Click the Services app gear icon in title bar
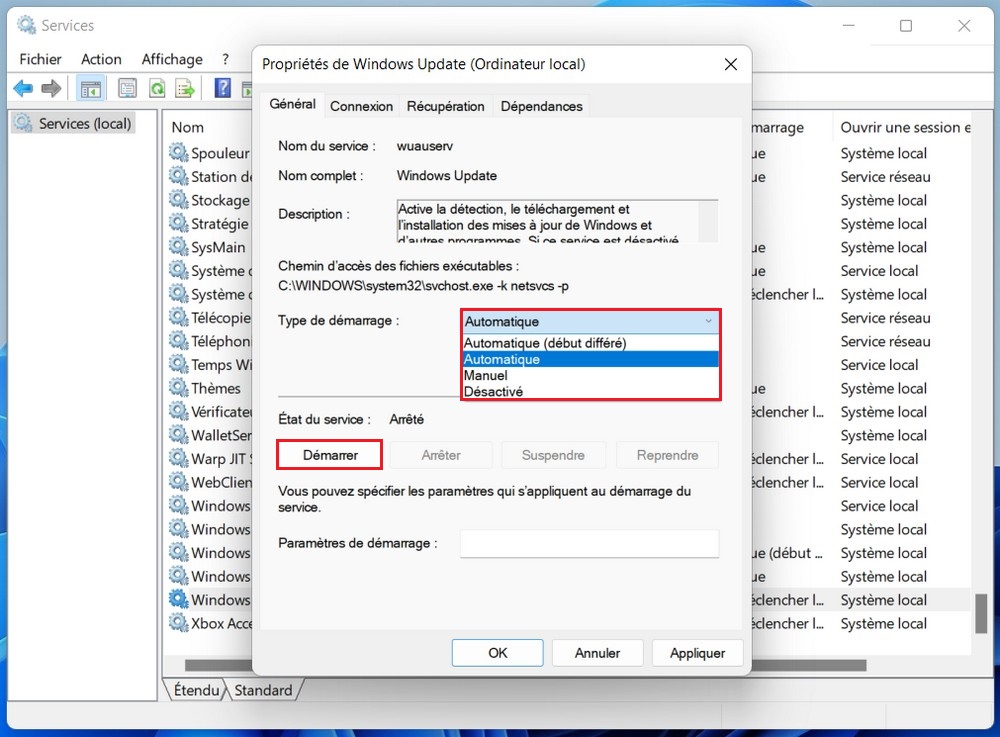This screenshot has width=1000, height=737. [27, 26]
